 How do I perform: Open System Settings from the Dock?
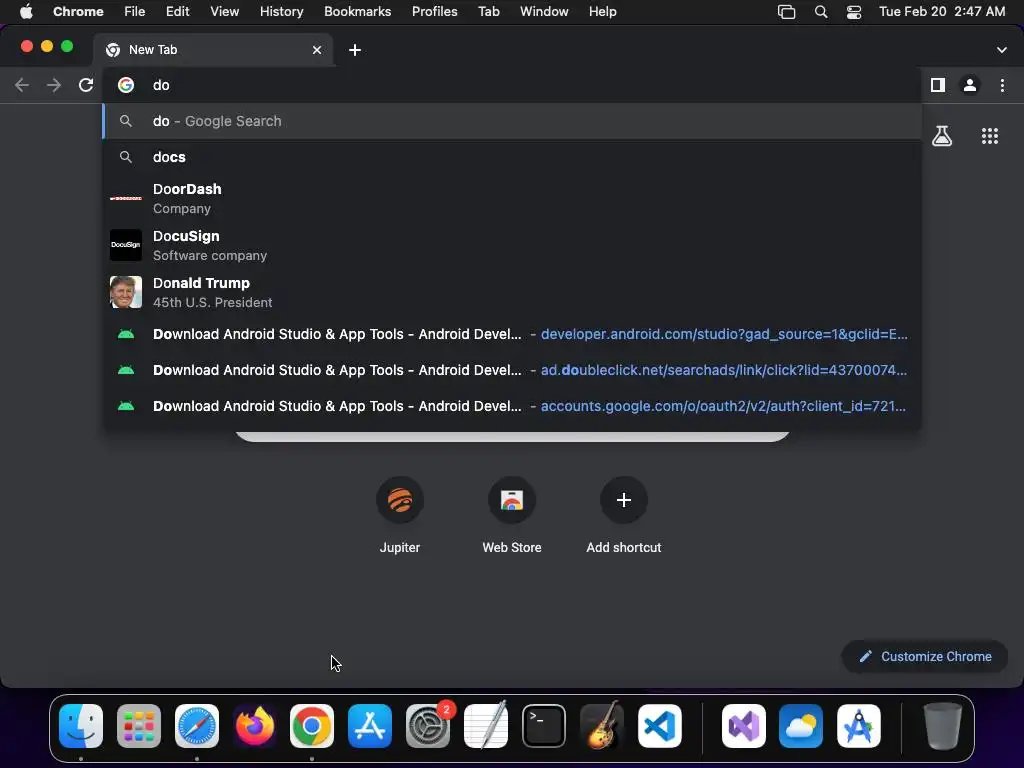(428, 726)
